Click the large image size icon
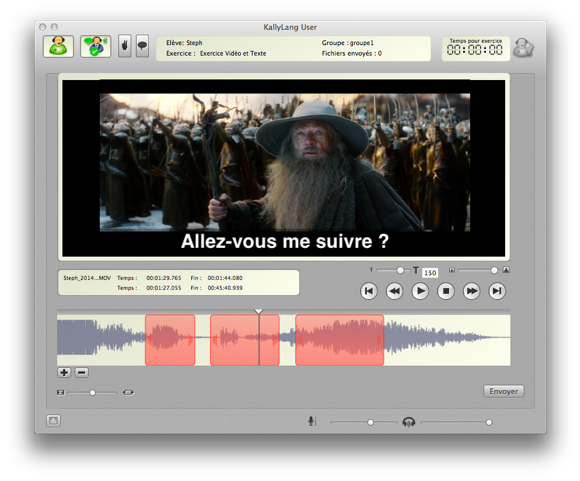 point(506,270)
